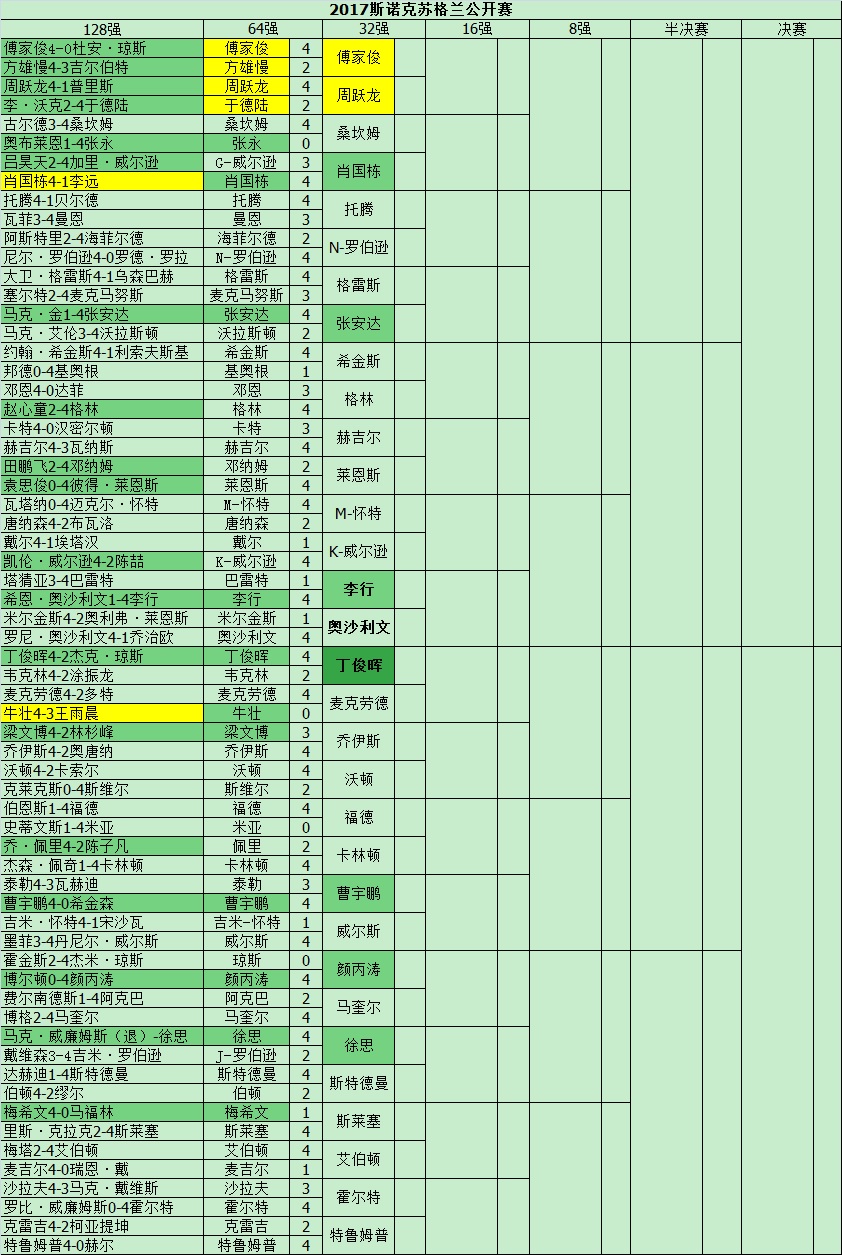Click the yellow cell 肖国栋4-1李远
Image resolution: width=842 pixels, height=1255 pixels.
(101, 181)
